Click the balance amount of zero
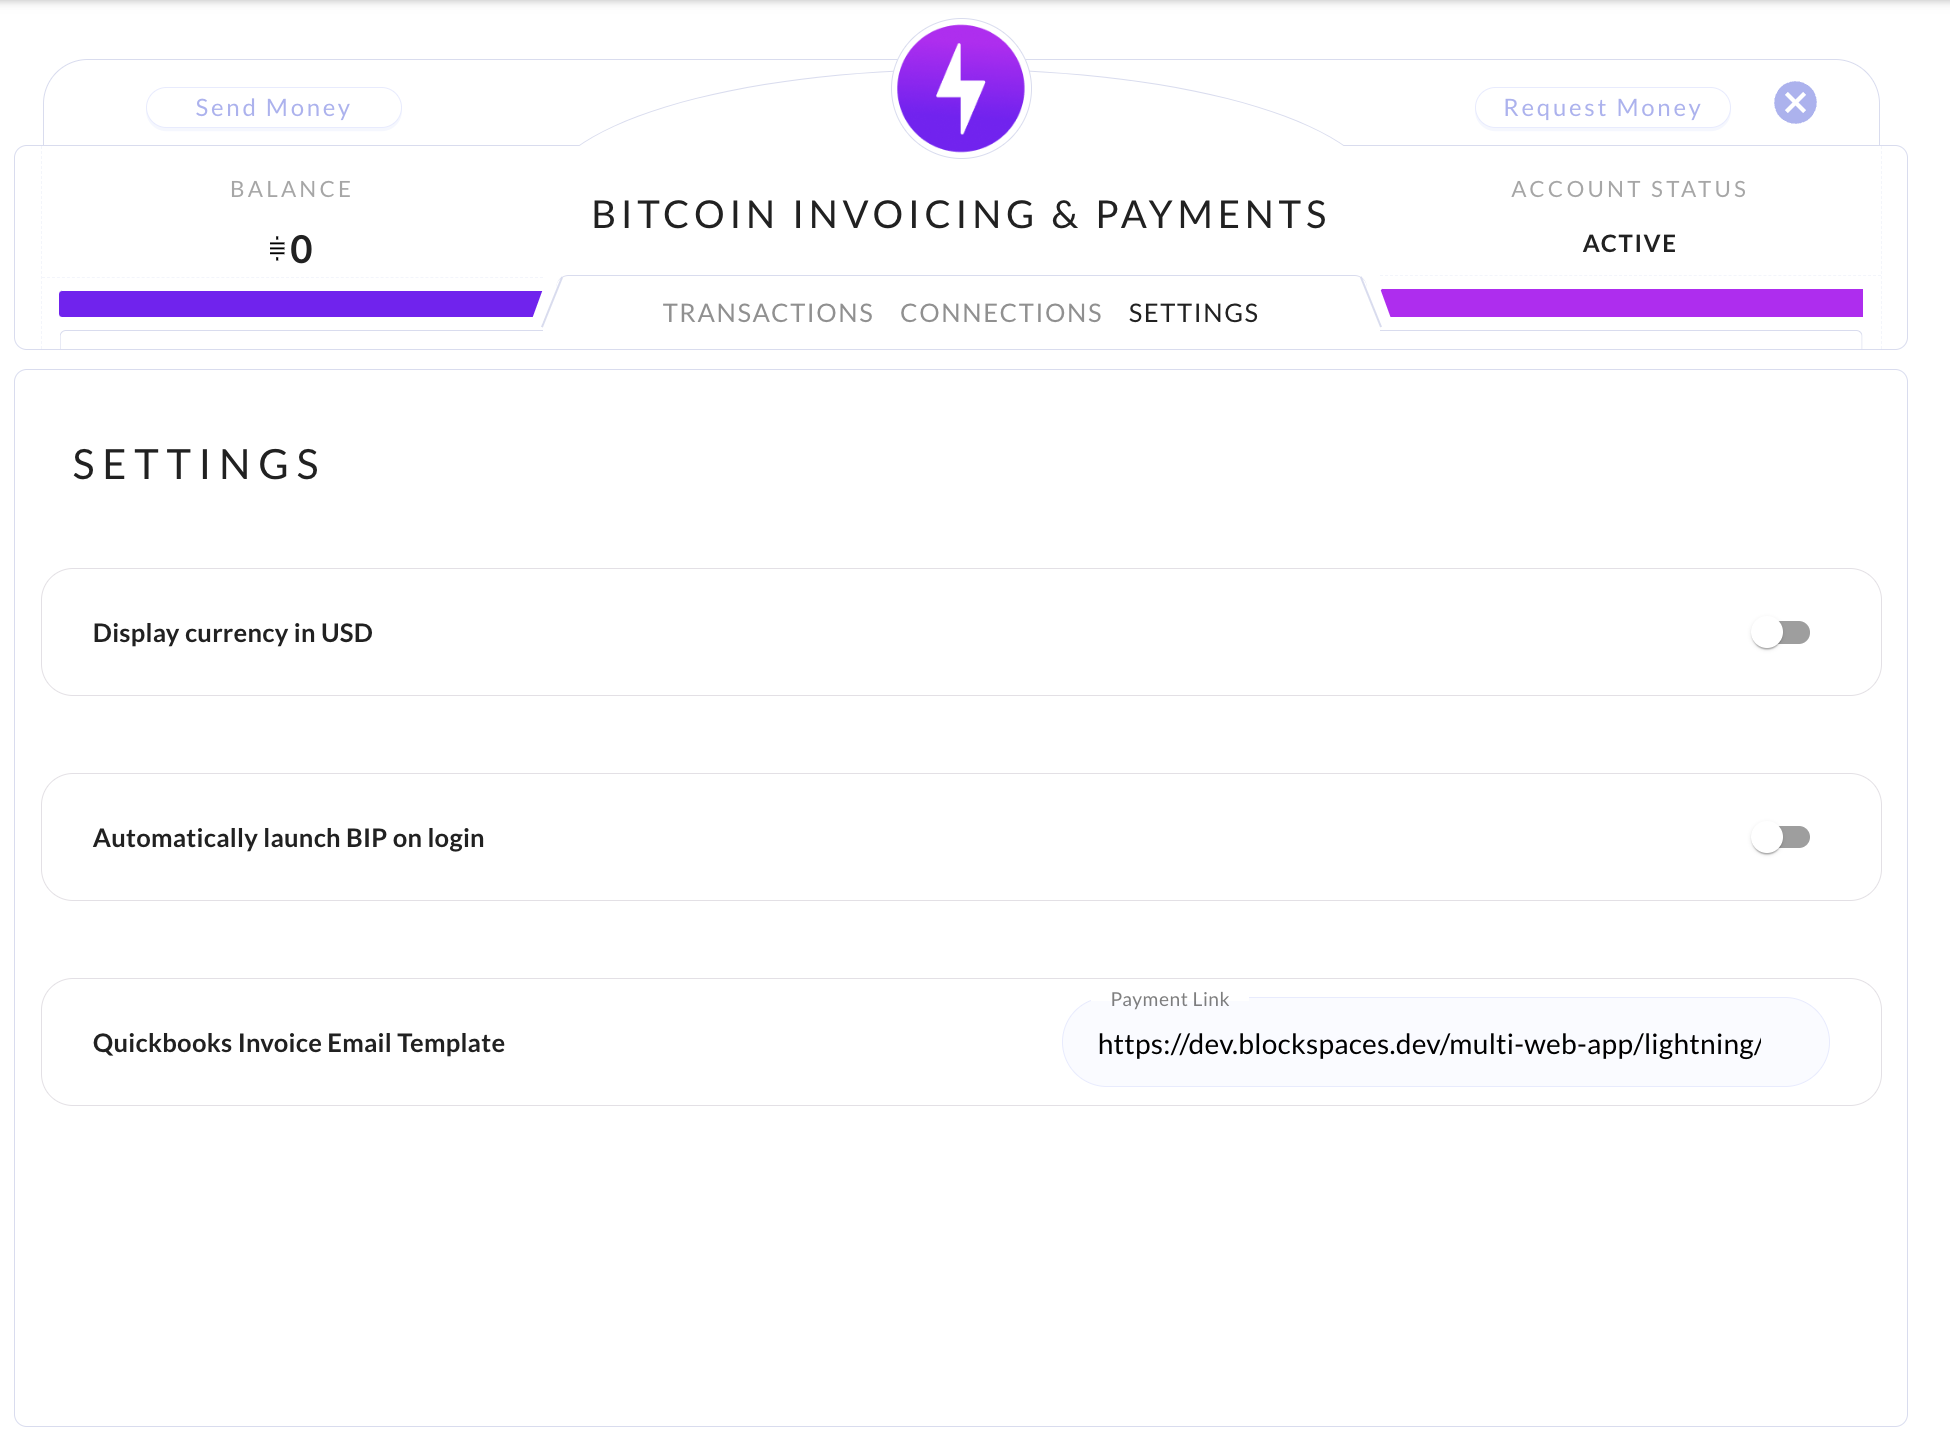Screen dimensions: 1950x1454 click(x=301, y=249)
